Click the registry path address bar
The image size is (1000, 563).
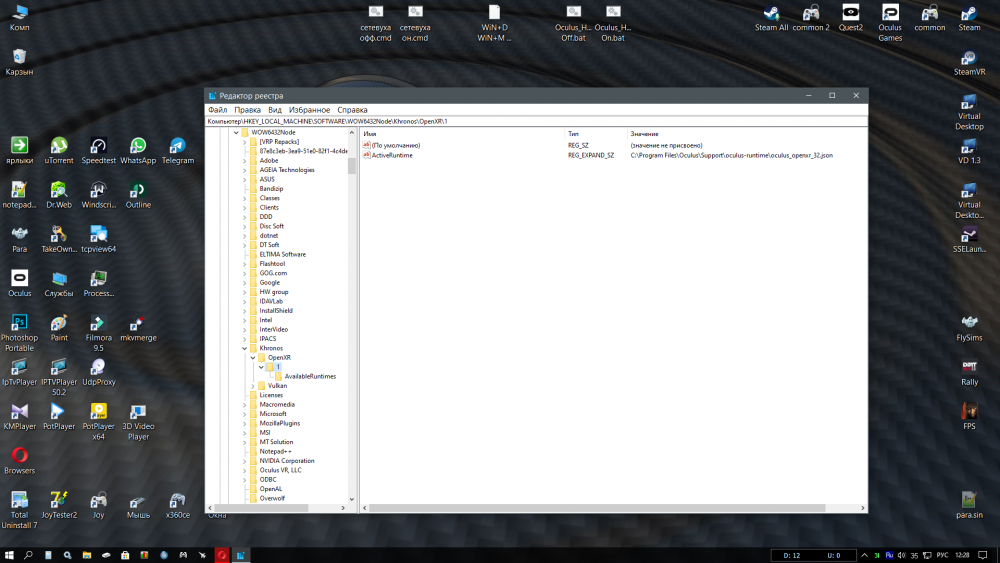535,121
